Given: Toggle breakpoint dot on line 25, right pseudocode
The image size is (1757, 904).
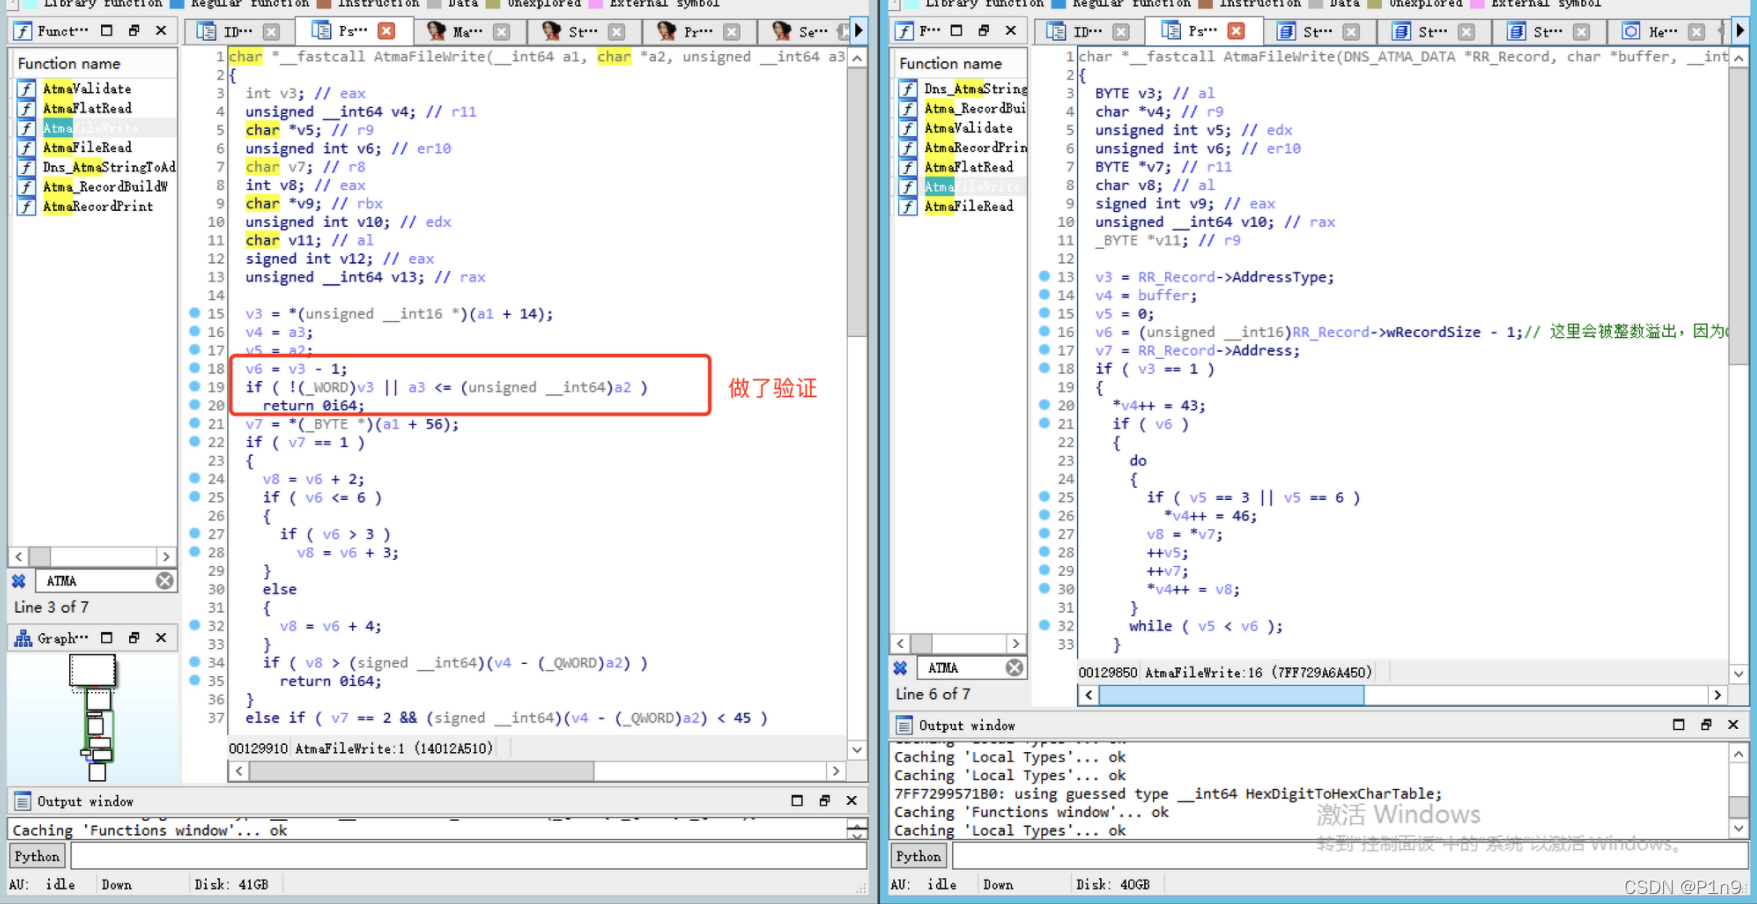Looking at the screenshot, I should 1044,496.
